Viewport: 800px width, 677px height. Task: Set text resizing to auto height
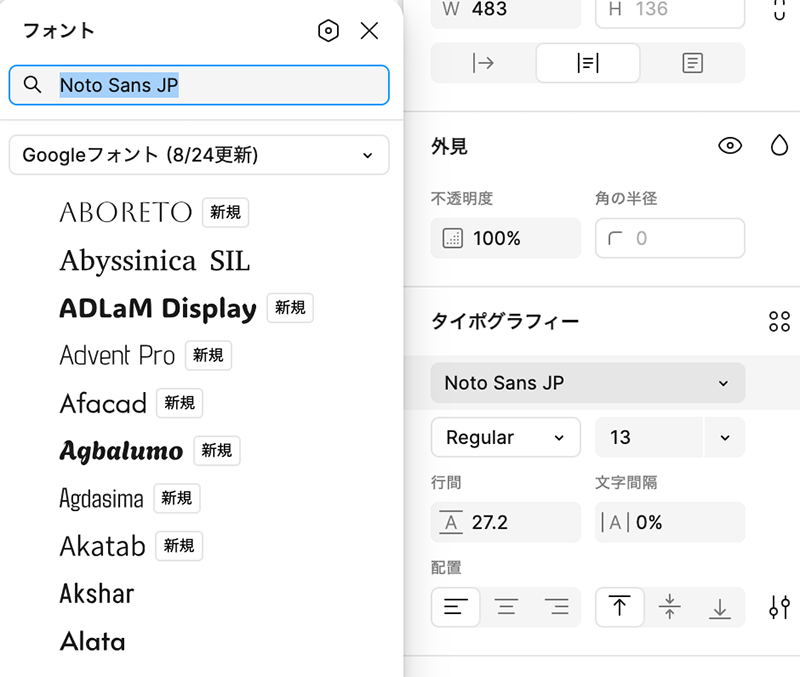[588, 63]
